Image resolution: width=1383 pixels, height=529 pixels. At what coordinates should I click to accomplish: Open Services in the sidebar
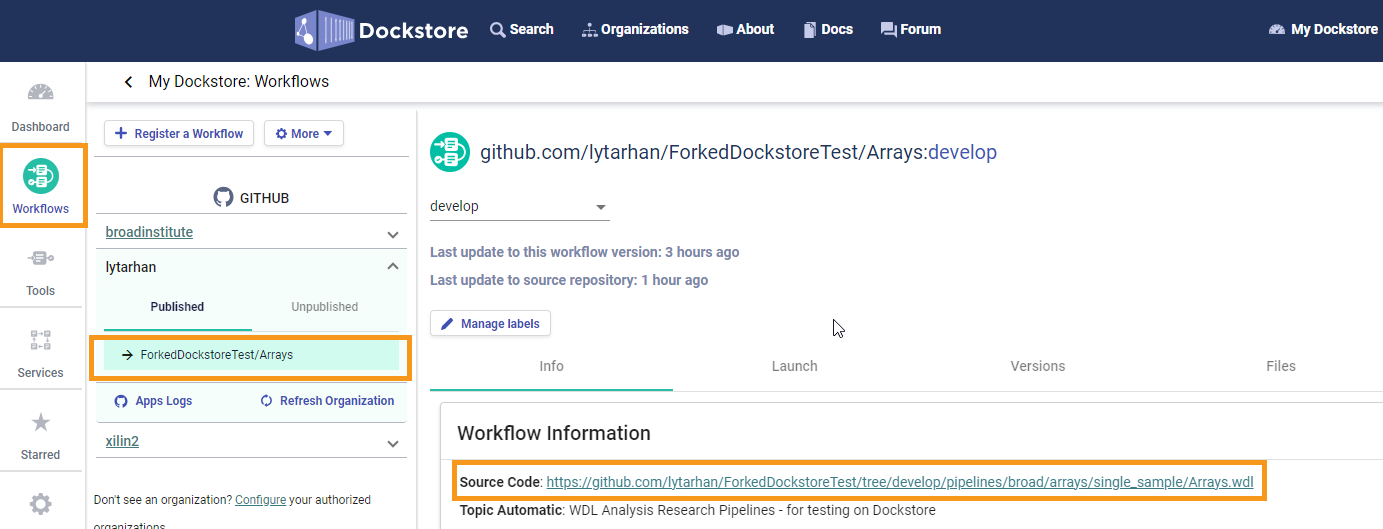pyautogui.click(x=41, y=354)
